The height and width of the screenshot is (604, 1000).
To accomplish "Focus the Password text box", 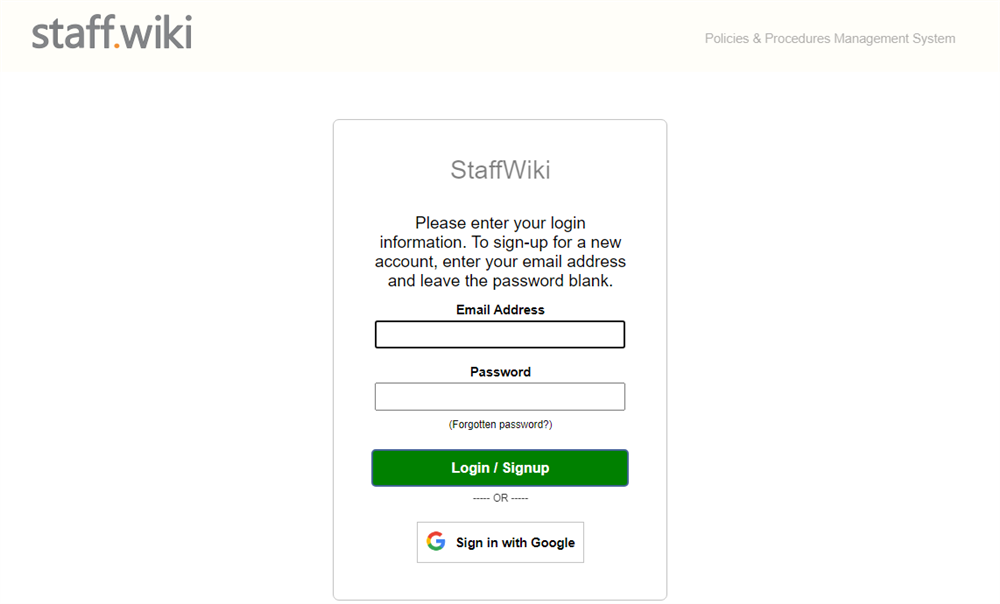I will (x=500, y=397).
